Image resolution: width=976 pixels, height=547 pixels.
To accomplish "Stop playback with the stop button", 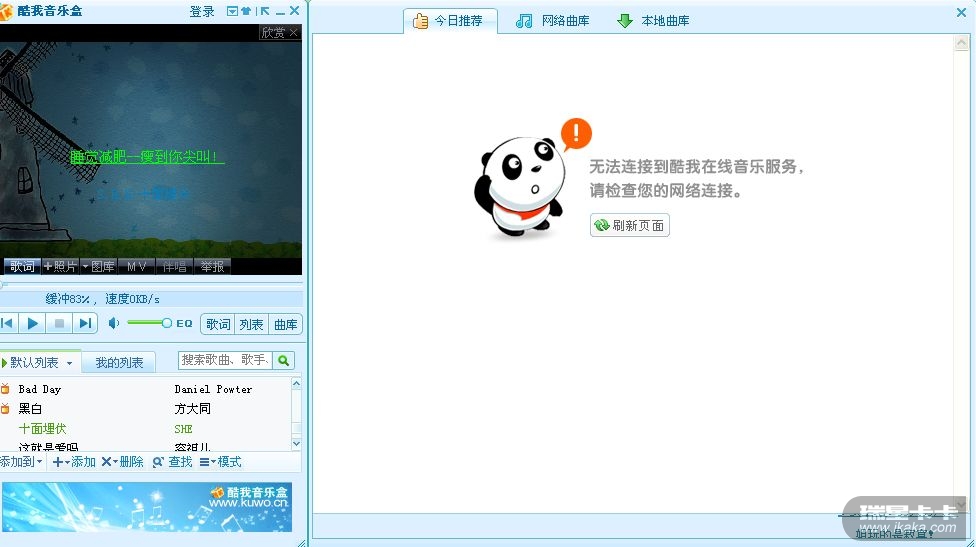I will [x=59, y=323].
